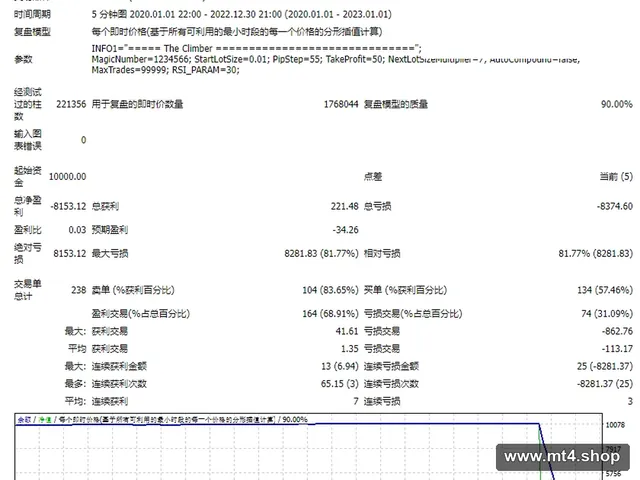
Task: Click the ticks modelled value 1768044
Action: tap(341, 104)
